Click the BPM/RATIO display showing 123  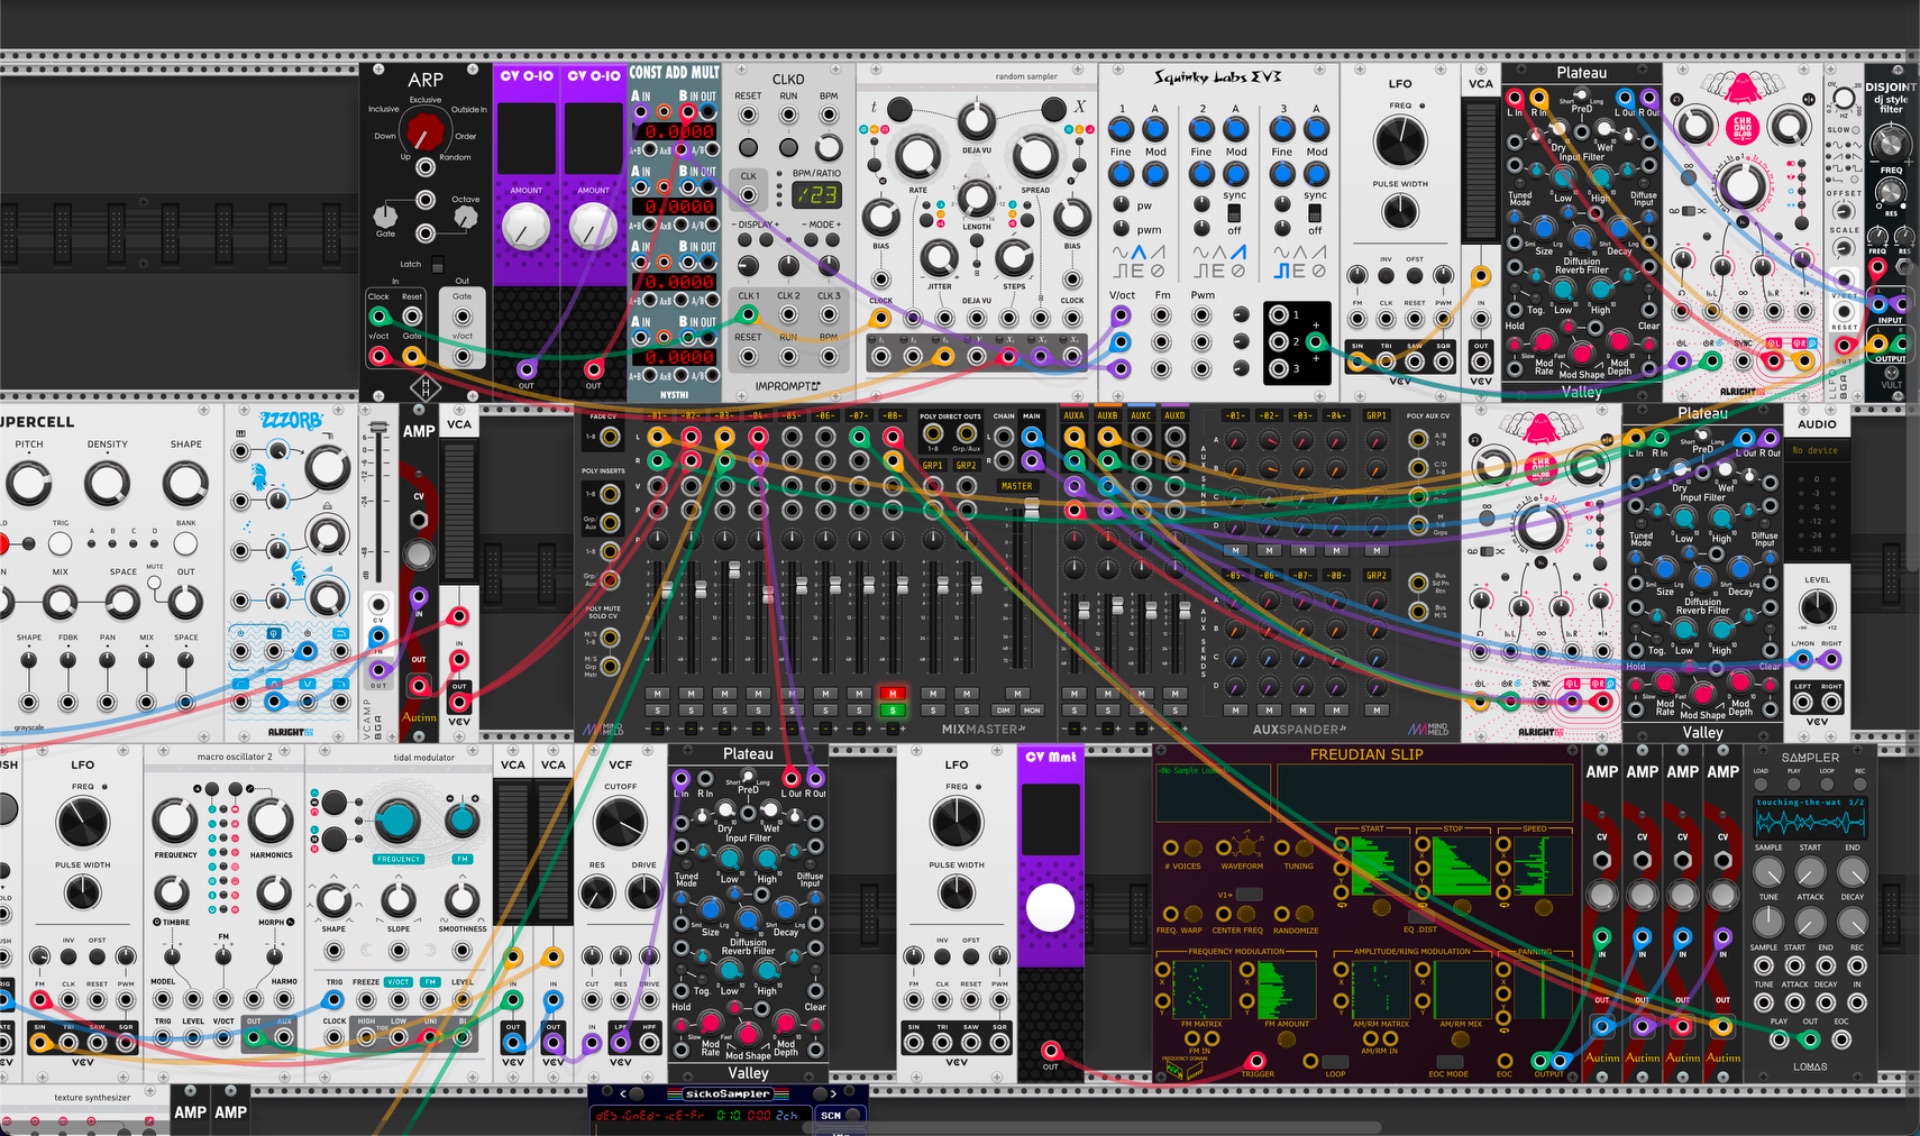tap(817, 194)
